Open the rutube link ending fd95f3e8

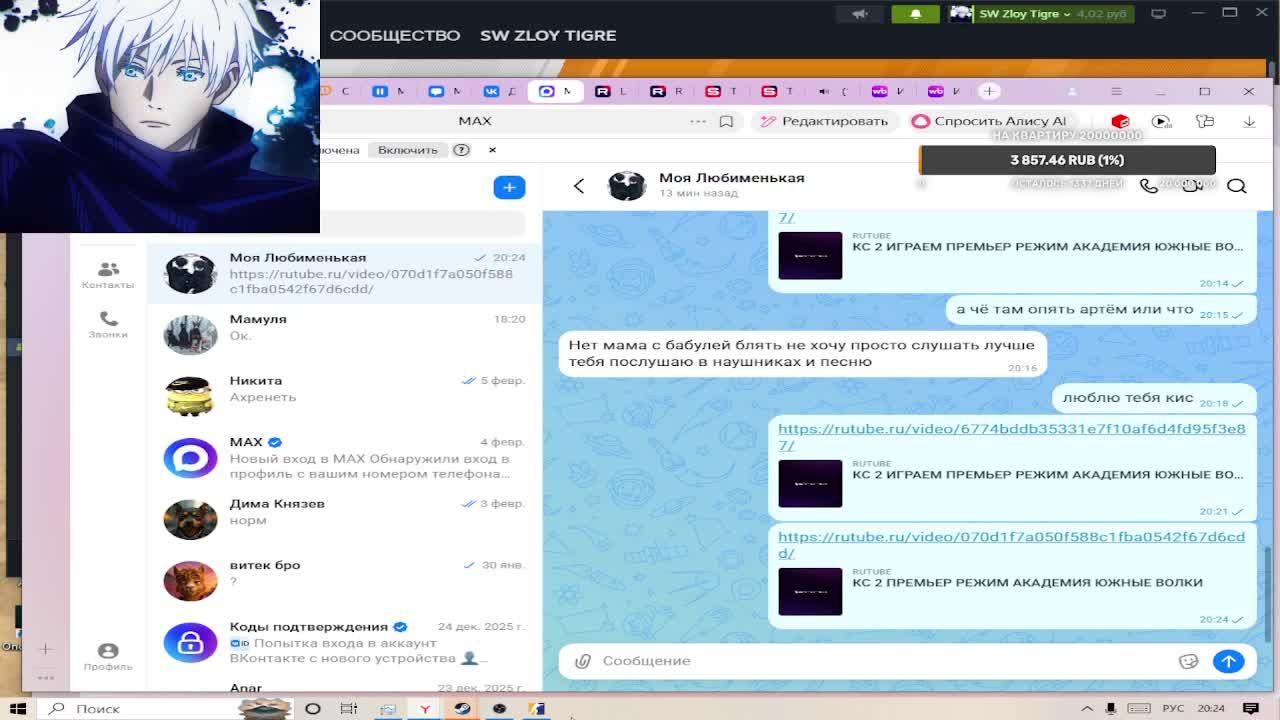pos(1012,437)
